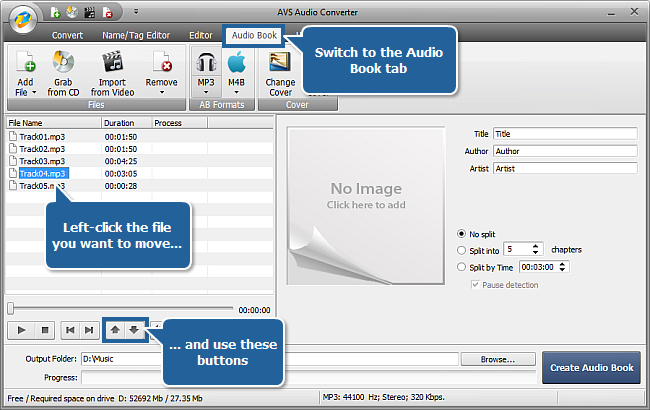The image size is (650, 410).
Task: Switch to the Convert tab
Action: pyautogui.click(x=67, y=35)
